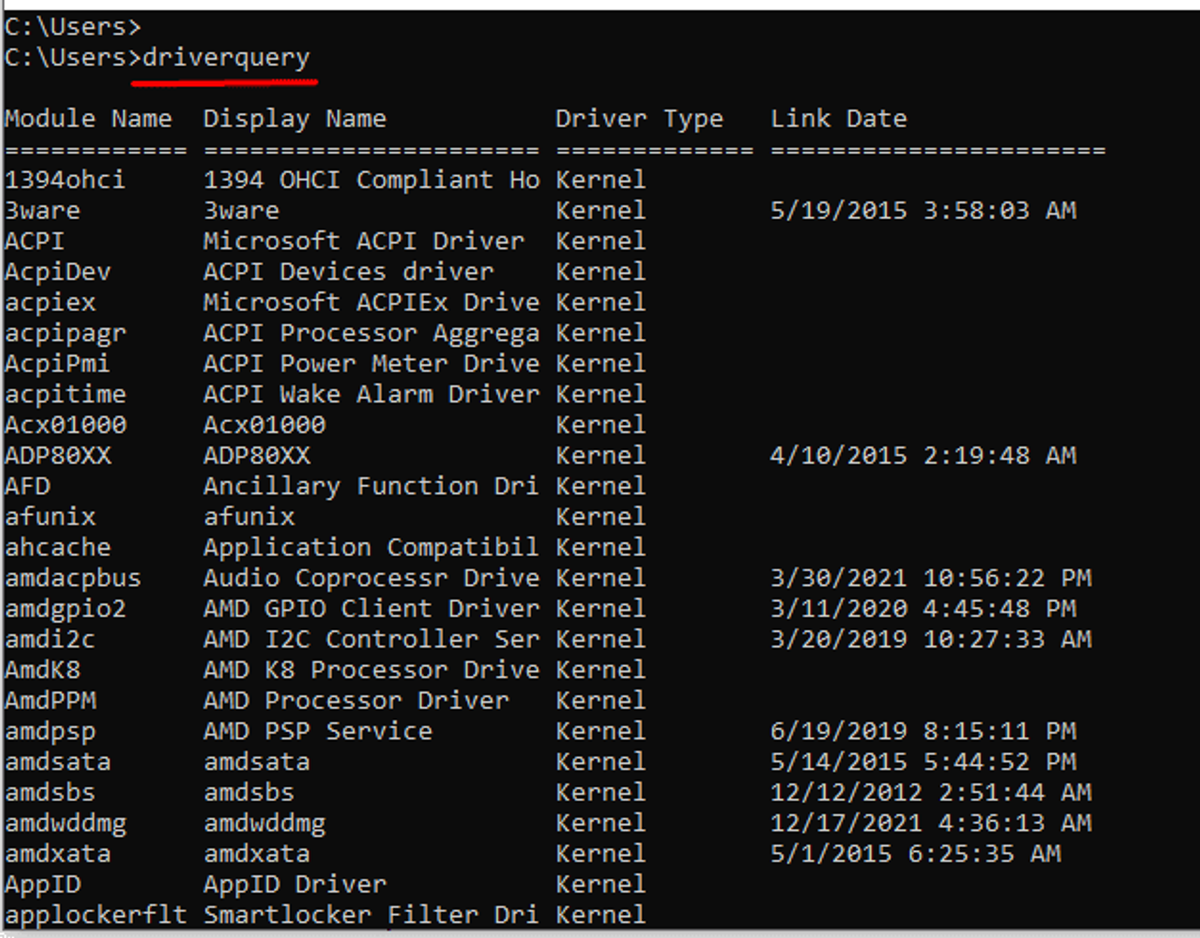Screen dimensions: 1200x938
Task: Click module name 3ware
Action: coord(42,211)
